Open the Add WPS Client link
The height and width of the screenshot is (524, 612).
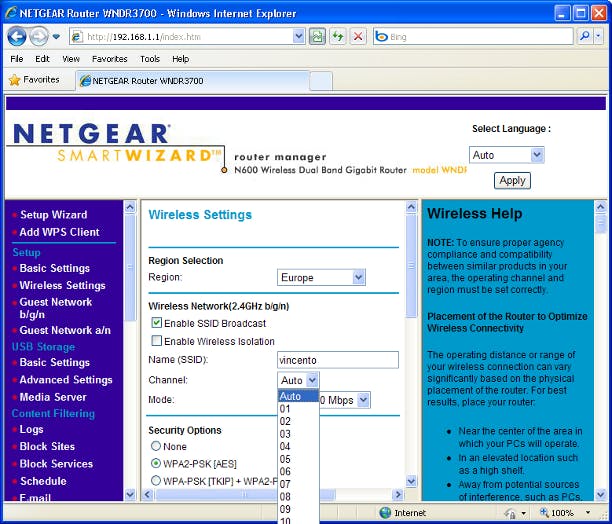59,232
